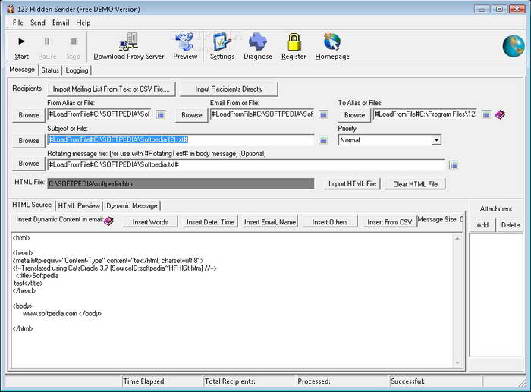Click the grey HTML File path field
The image size is (531, 392).
(181, 183)
